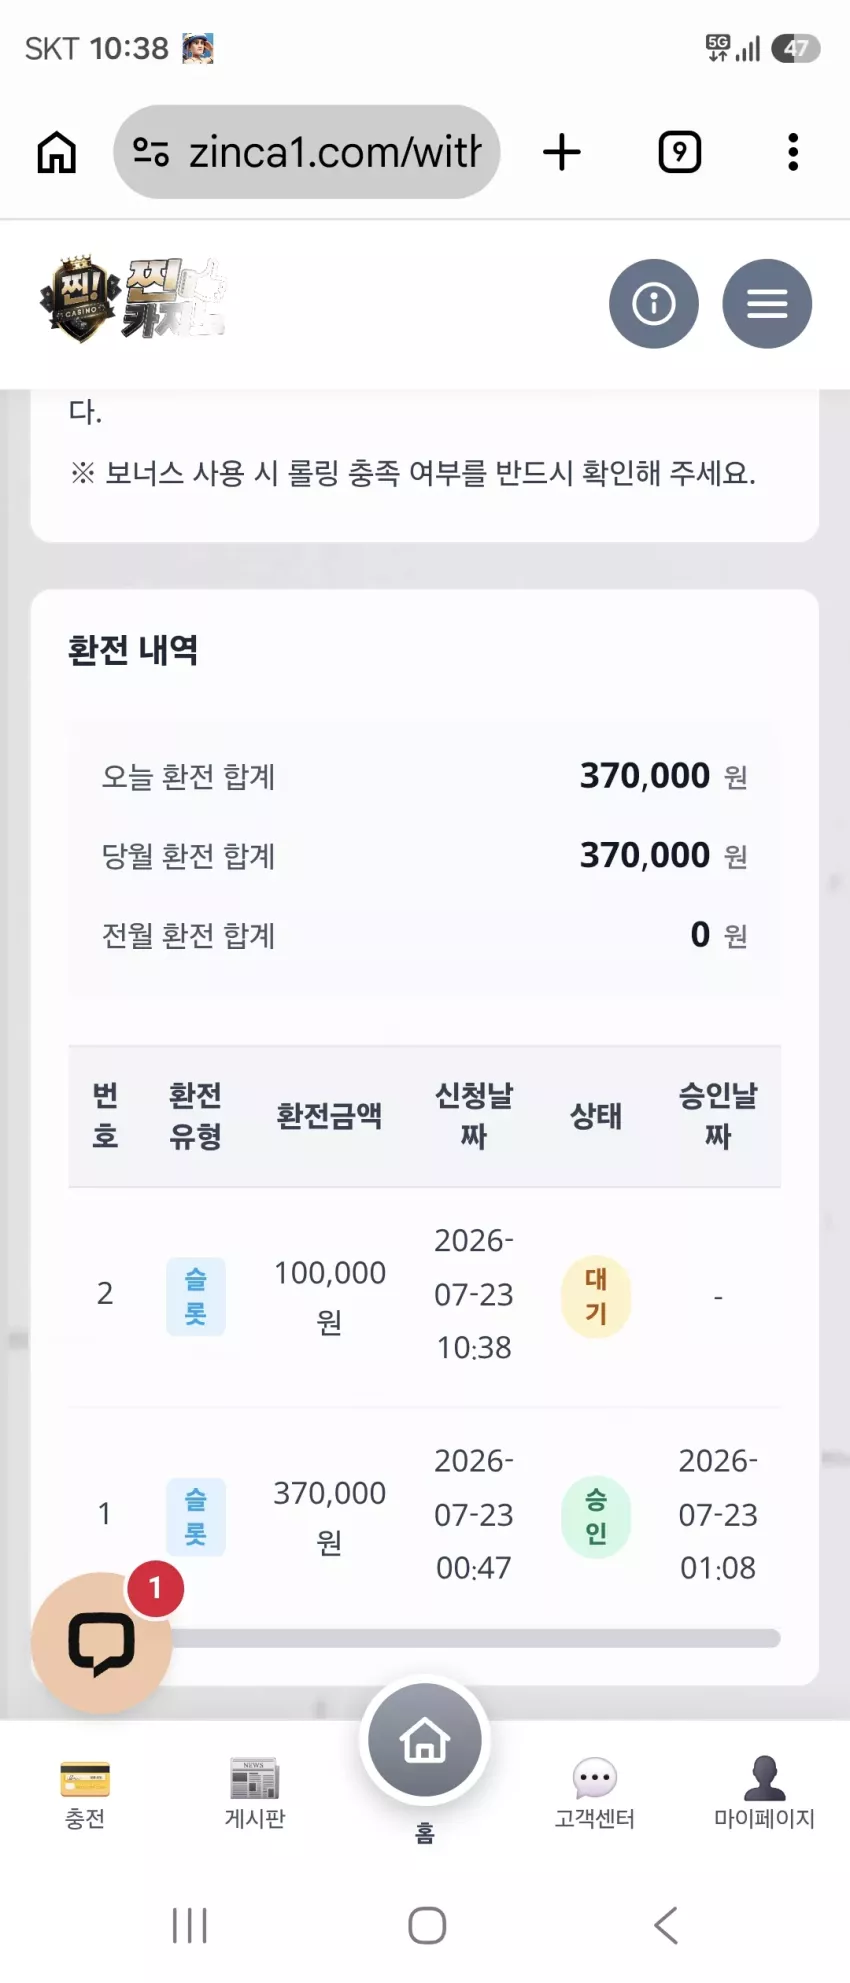Expand the hamburger menu in the header

click(x=767, y=303)
